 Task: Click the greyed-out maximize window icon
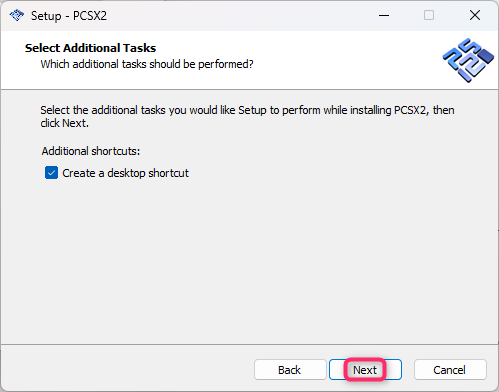[x=429, y=15]
